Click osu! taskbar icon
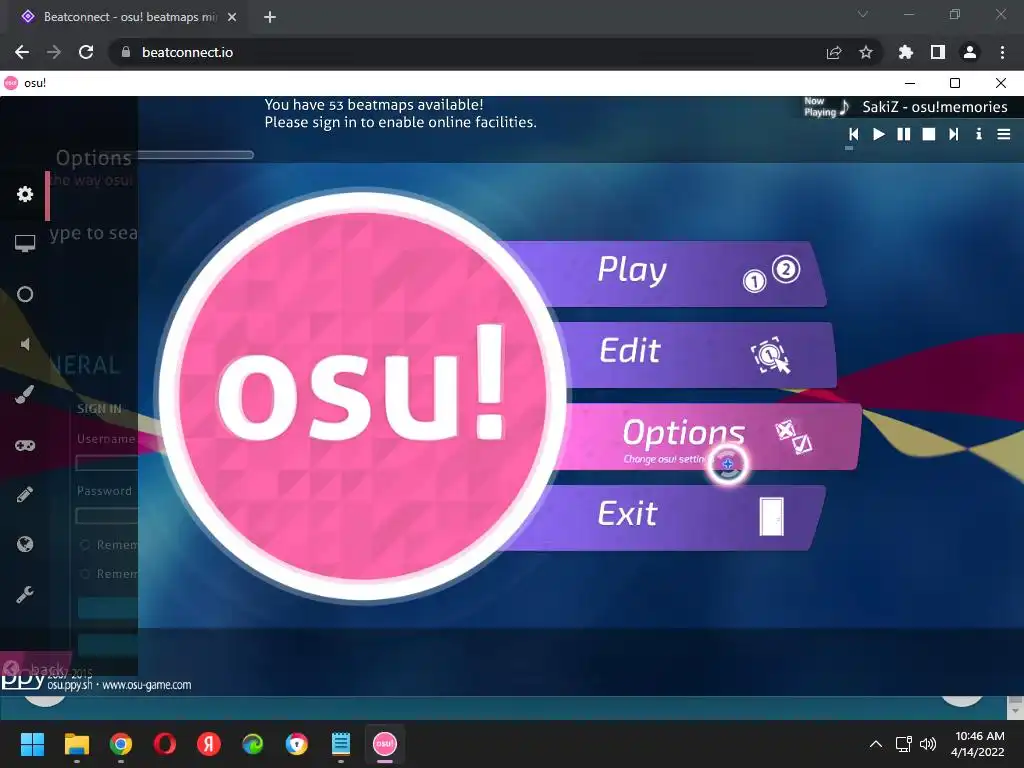The width and height of the screenshot is (1024, 768). click(385, 744)
